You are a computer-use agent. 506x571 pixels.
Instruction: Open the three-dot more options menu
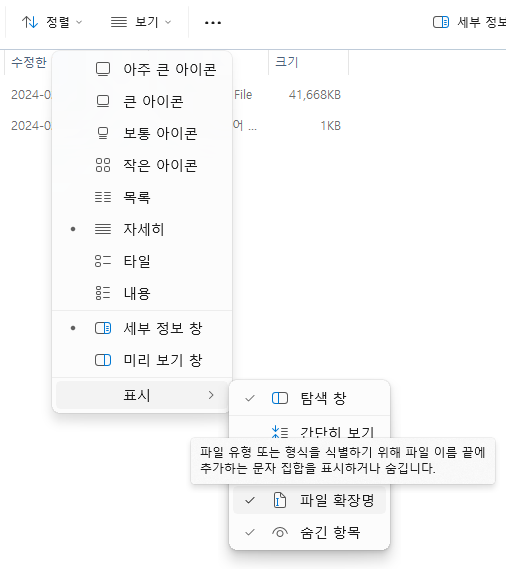click(x=213, y=23)
